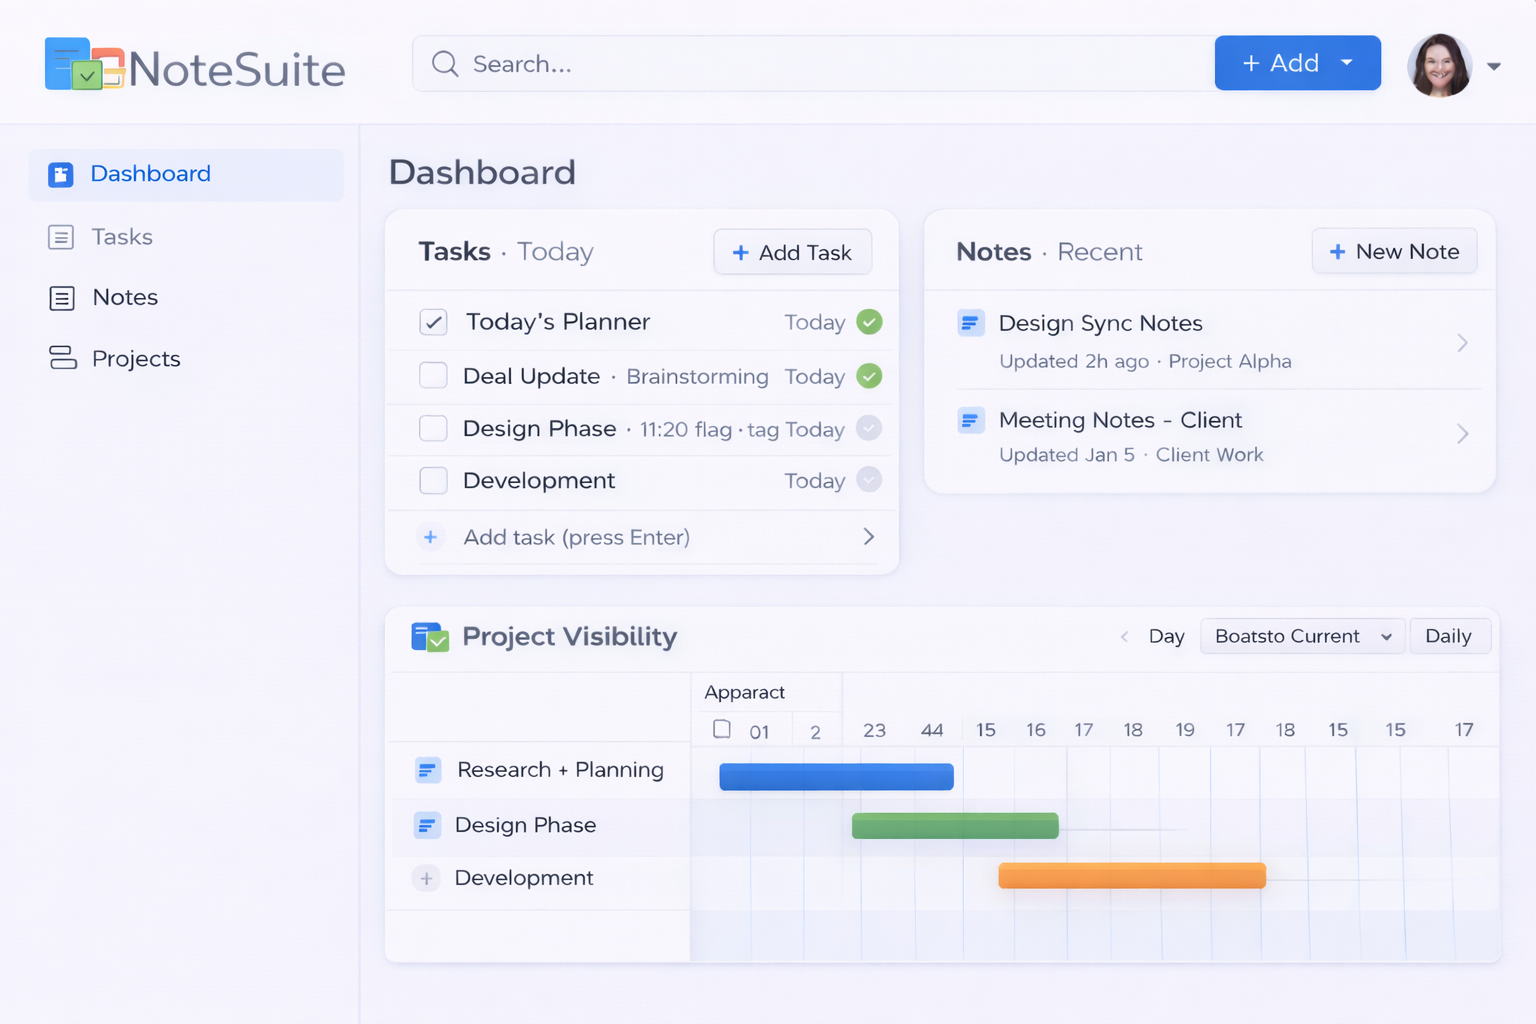This screenshot has height=1024, width=1536.
Task: Click the Project Visibility panel icon
Action: click(x=429, y=636)
